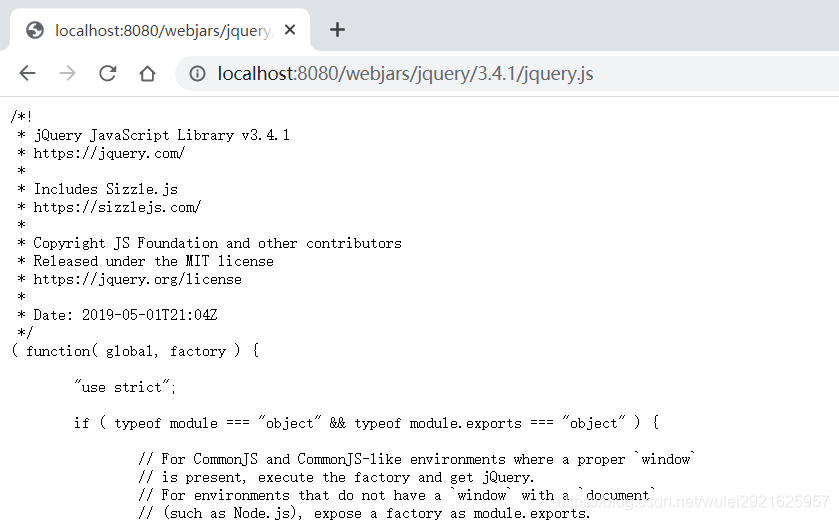
Task: Click the comment 'is present, execute the factory'
Action: (x=336, y=477)
